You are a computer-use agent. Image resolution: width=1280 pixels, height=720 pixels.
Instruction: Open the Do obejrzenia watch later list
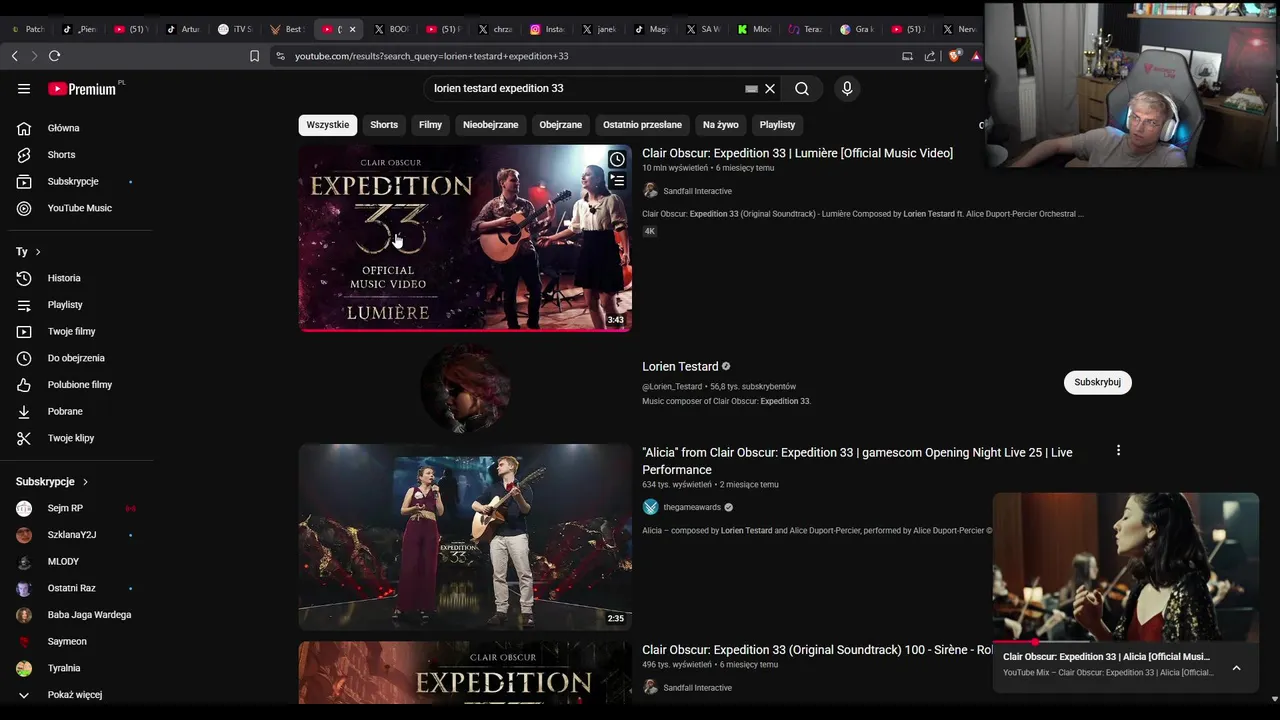click(76, 358)
